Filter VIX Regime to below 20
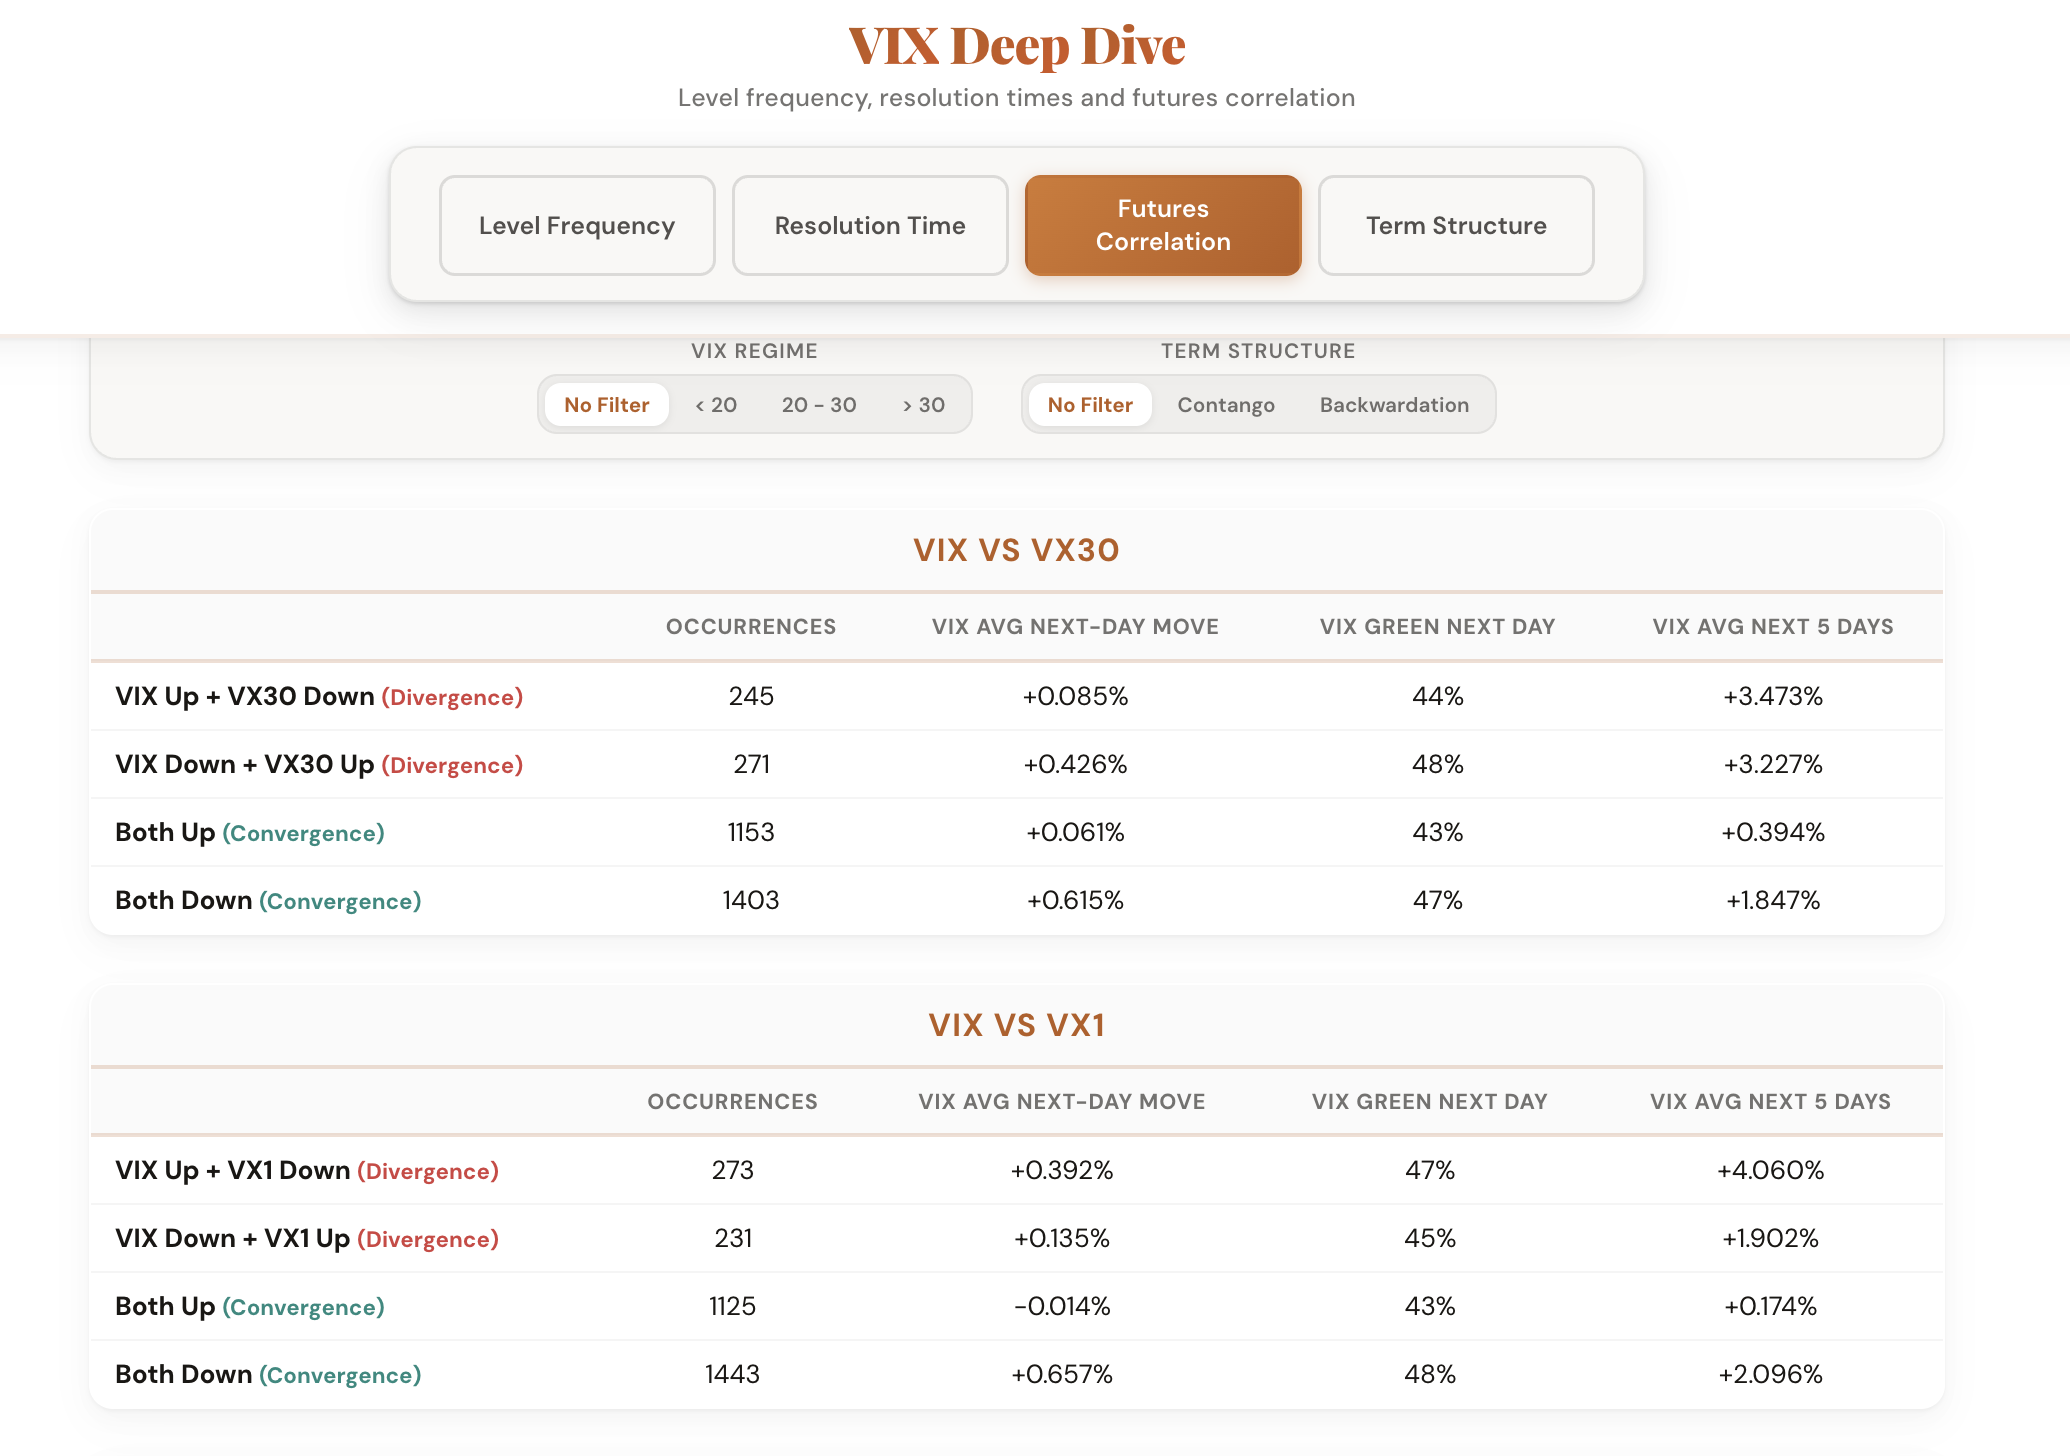 pos(714,404)
